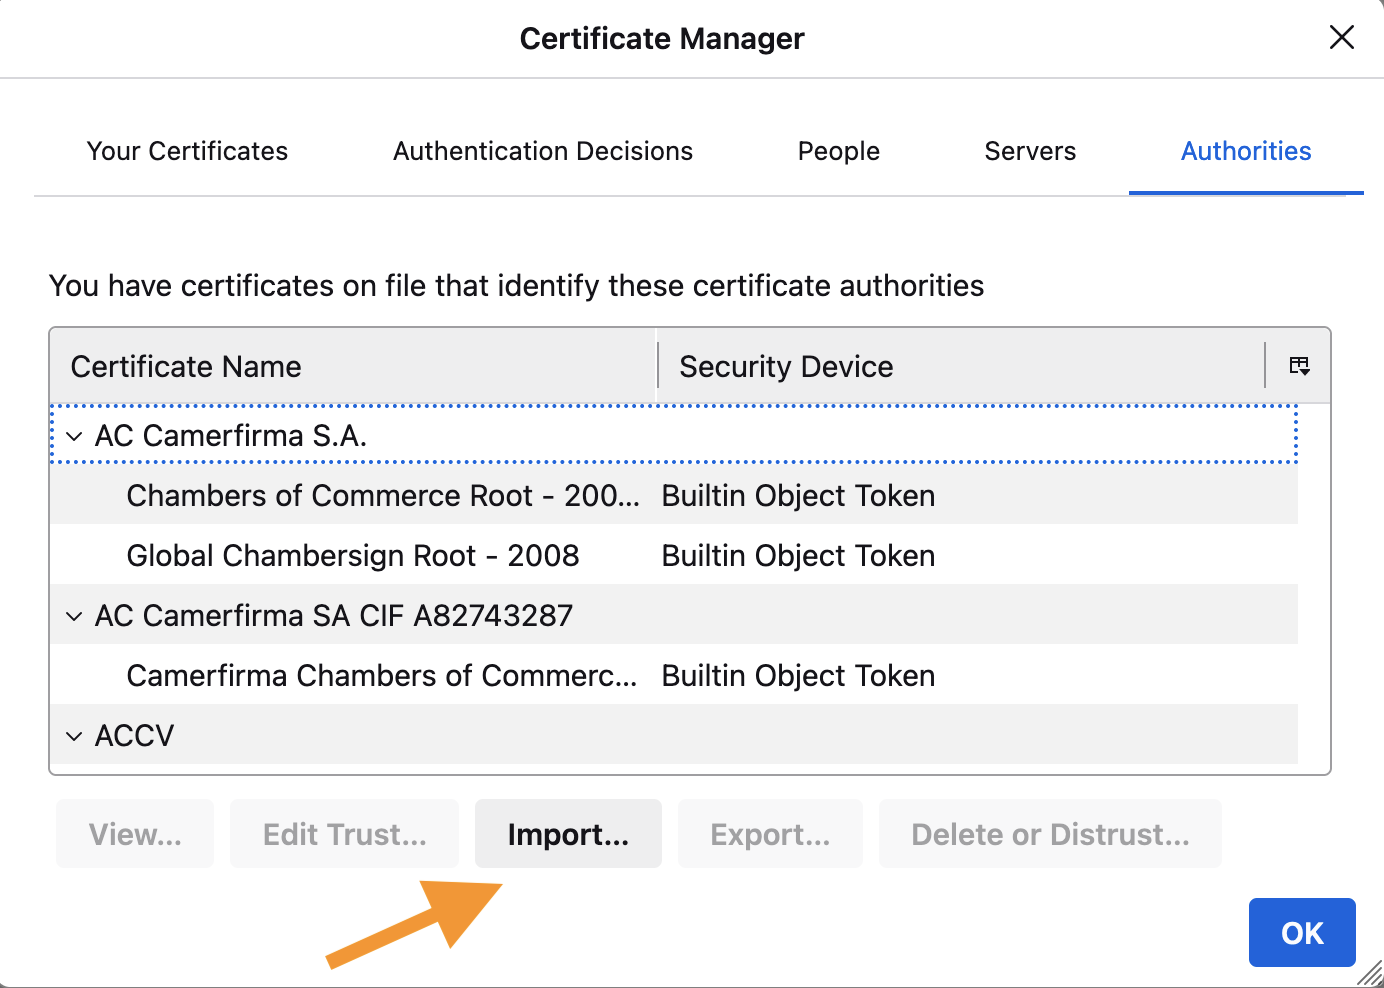Viewport: 1384px width, 988px height.
Task: Open the column picker icon
Action: pos(1299,366)
